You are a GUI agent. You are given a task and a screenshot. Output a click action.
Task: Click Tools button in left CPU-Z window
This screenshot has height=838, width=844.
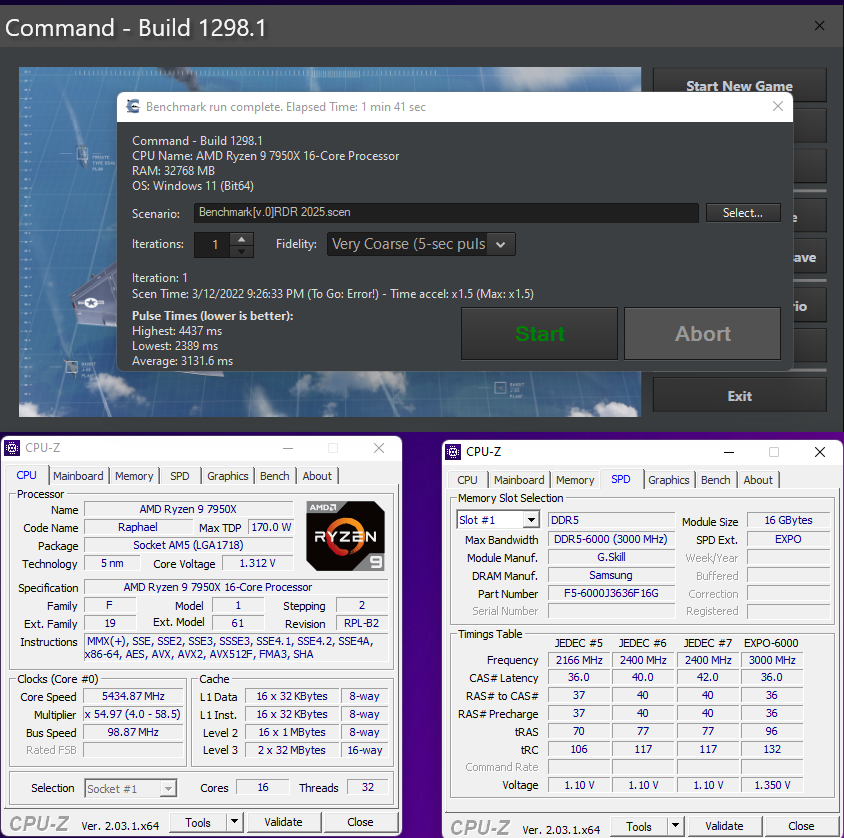click(x=198, y=822)
